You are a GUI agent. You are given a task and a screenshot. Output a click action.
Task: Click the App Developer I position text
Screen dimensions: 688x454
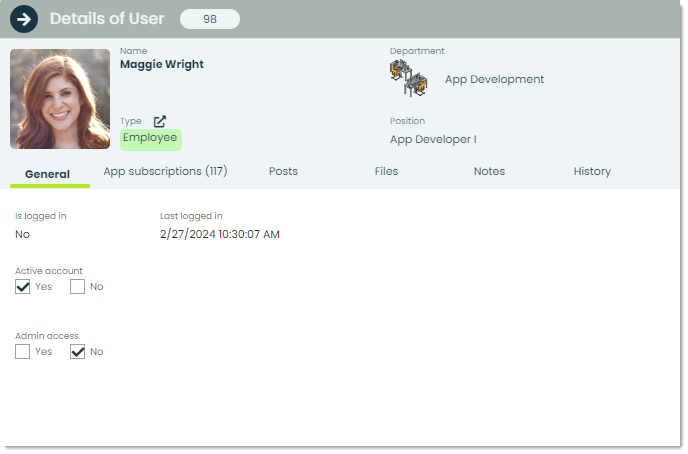point(433,139)
